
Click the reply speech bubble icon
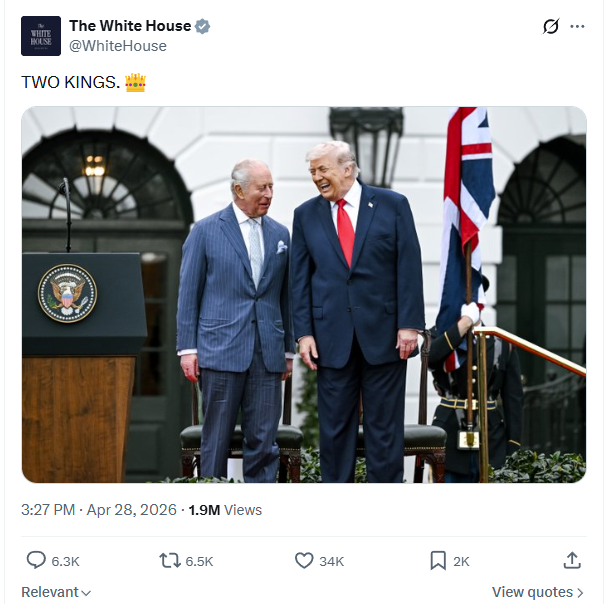pos(36,561)
